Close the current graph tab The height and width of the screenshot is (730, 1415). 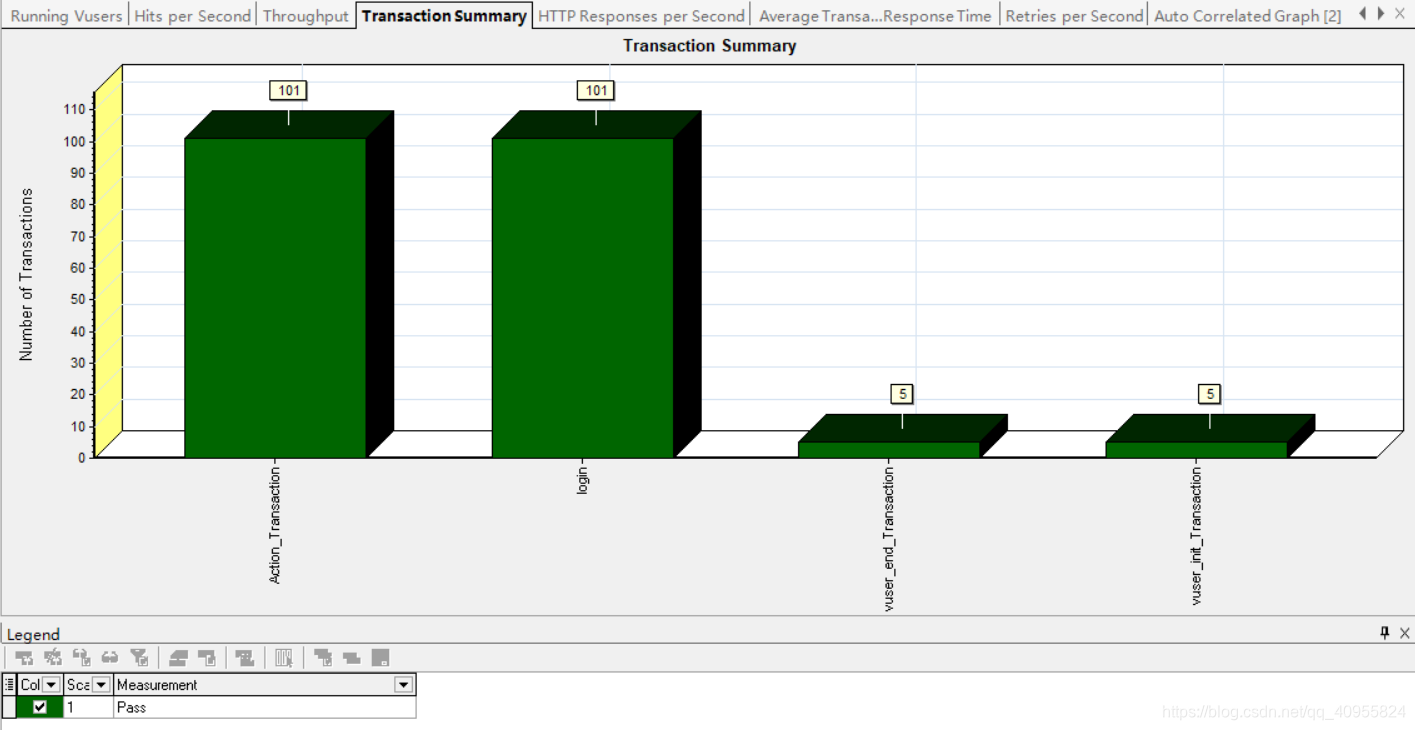point(1399,14)
